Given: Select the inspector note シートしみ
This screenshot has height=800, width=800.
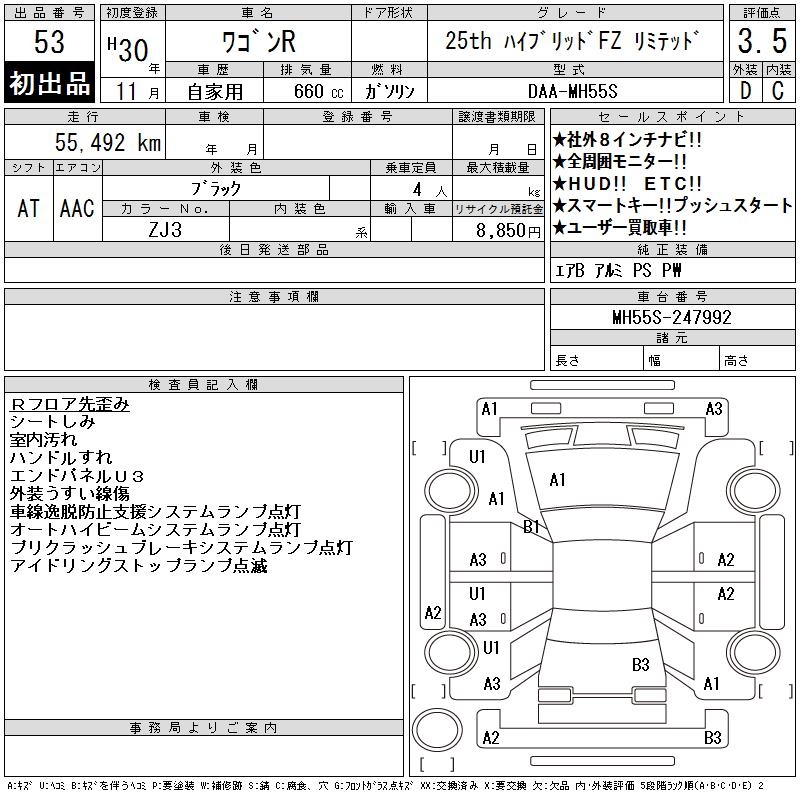Looking at the screenshot, I should tap(53, 422).
